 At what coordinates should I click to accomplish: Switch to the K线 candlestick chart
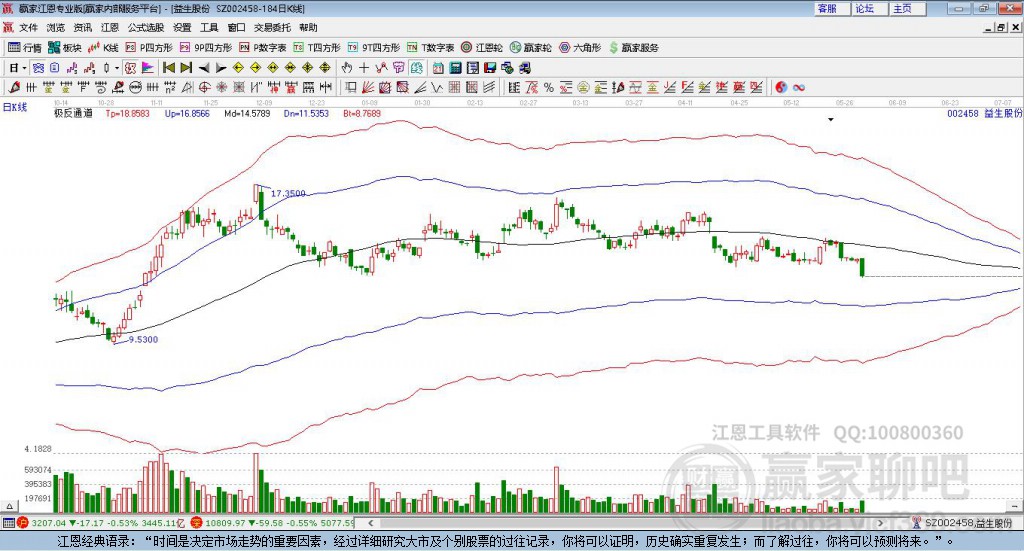pyautogui.click(x=103, y=48)
